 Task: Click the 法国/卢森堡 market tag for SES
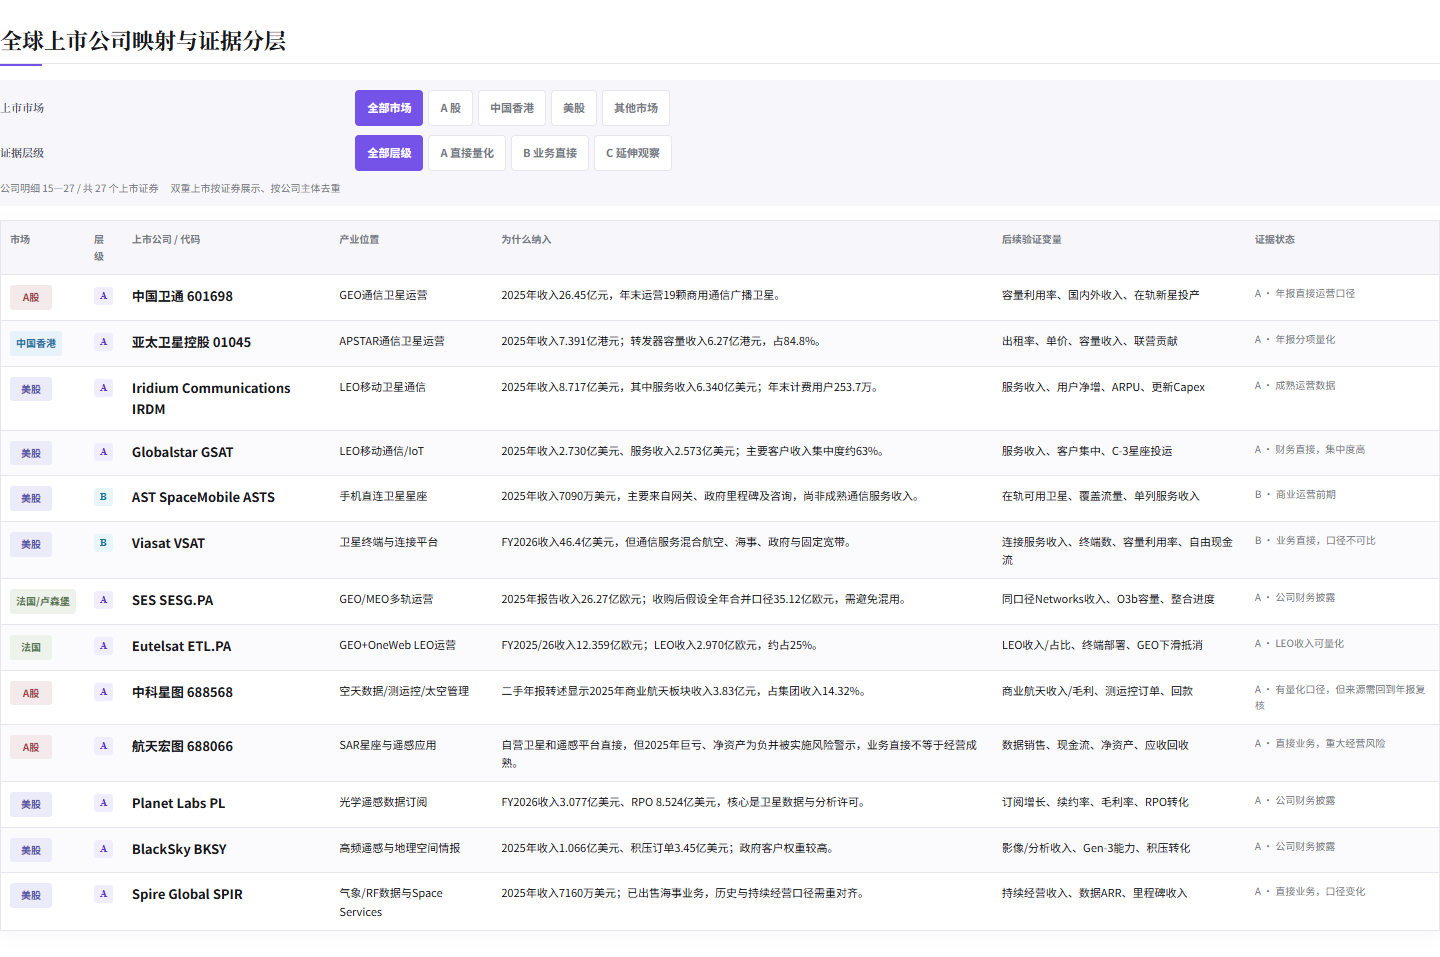click(x=43, y=602)
